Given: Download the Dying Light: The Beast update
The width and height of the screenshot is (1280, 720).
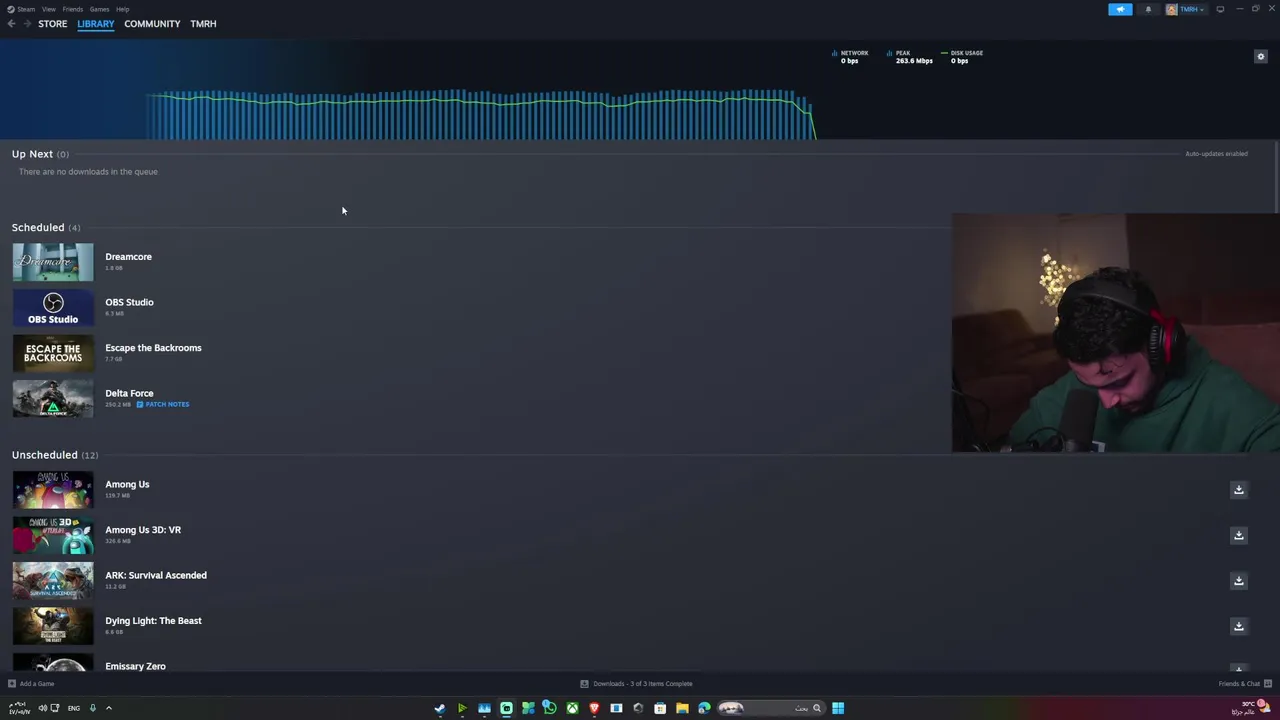Looking at the screenshot, I should [x=1238, y=626].
